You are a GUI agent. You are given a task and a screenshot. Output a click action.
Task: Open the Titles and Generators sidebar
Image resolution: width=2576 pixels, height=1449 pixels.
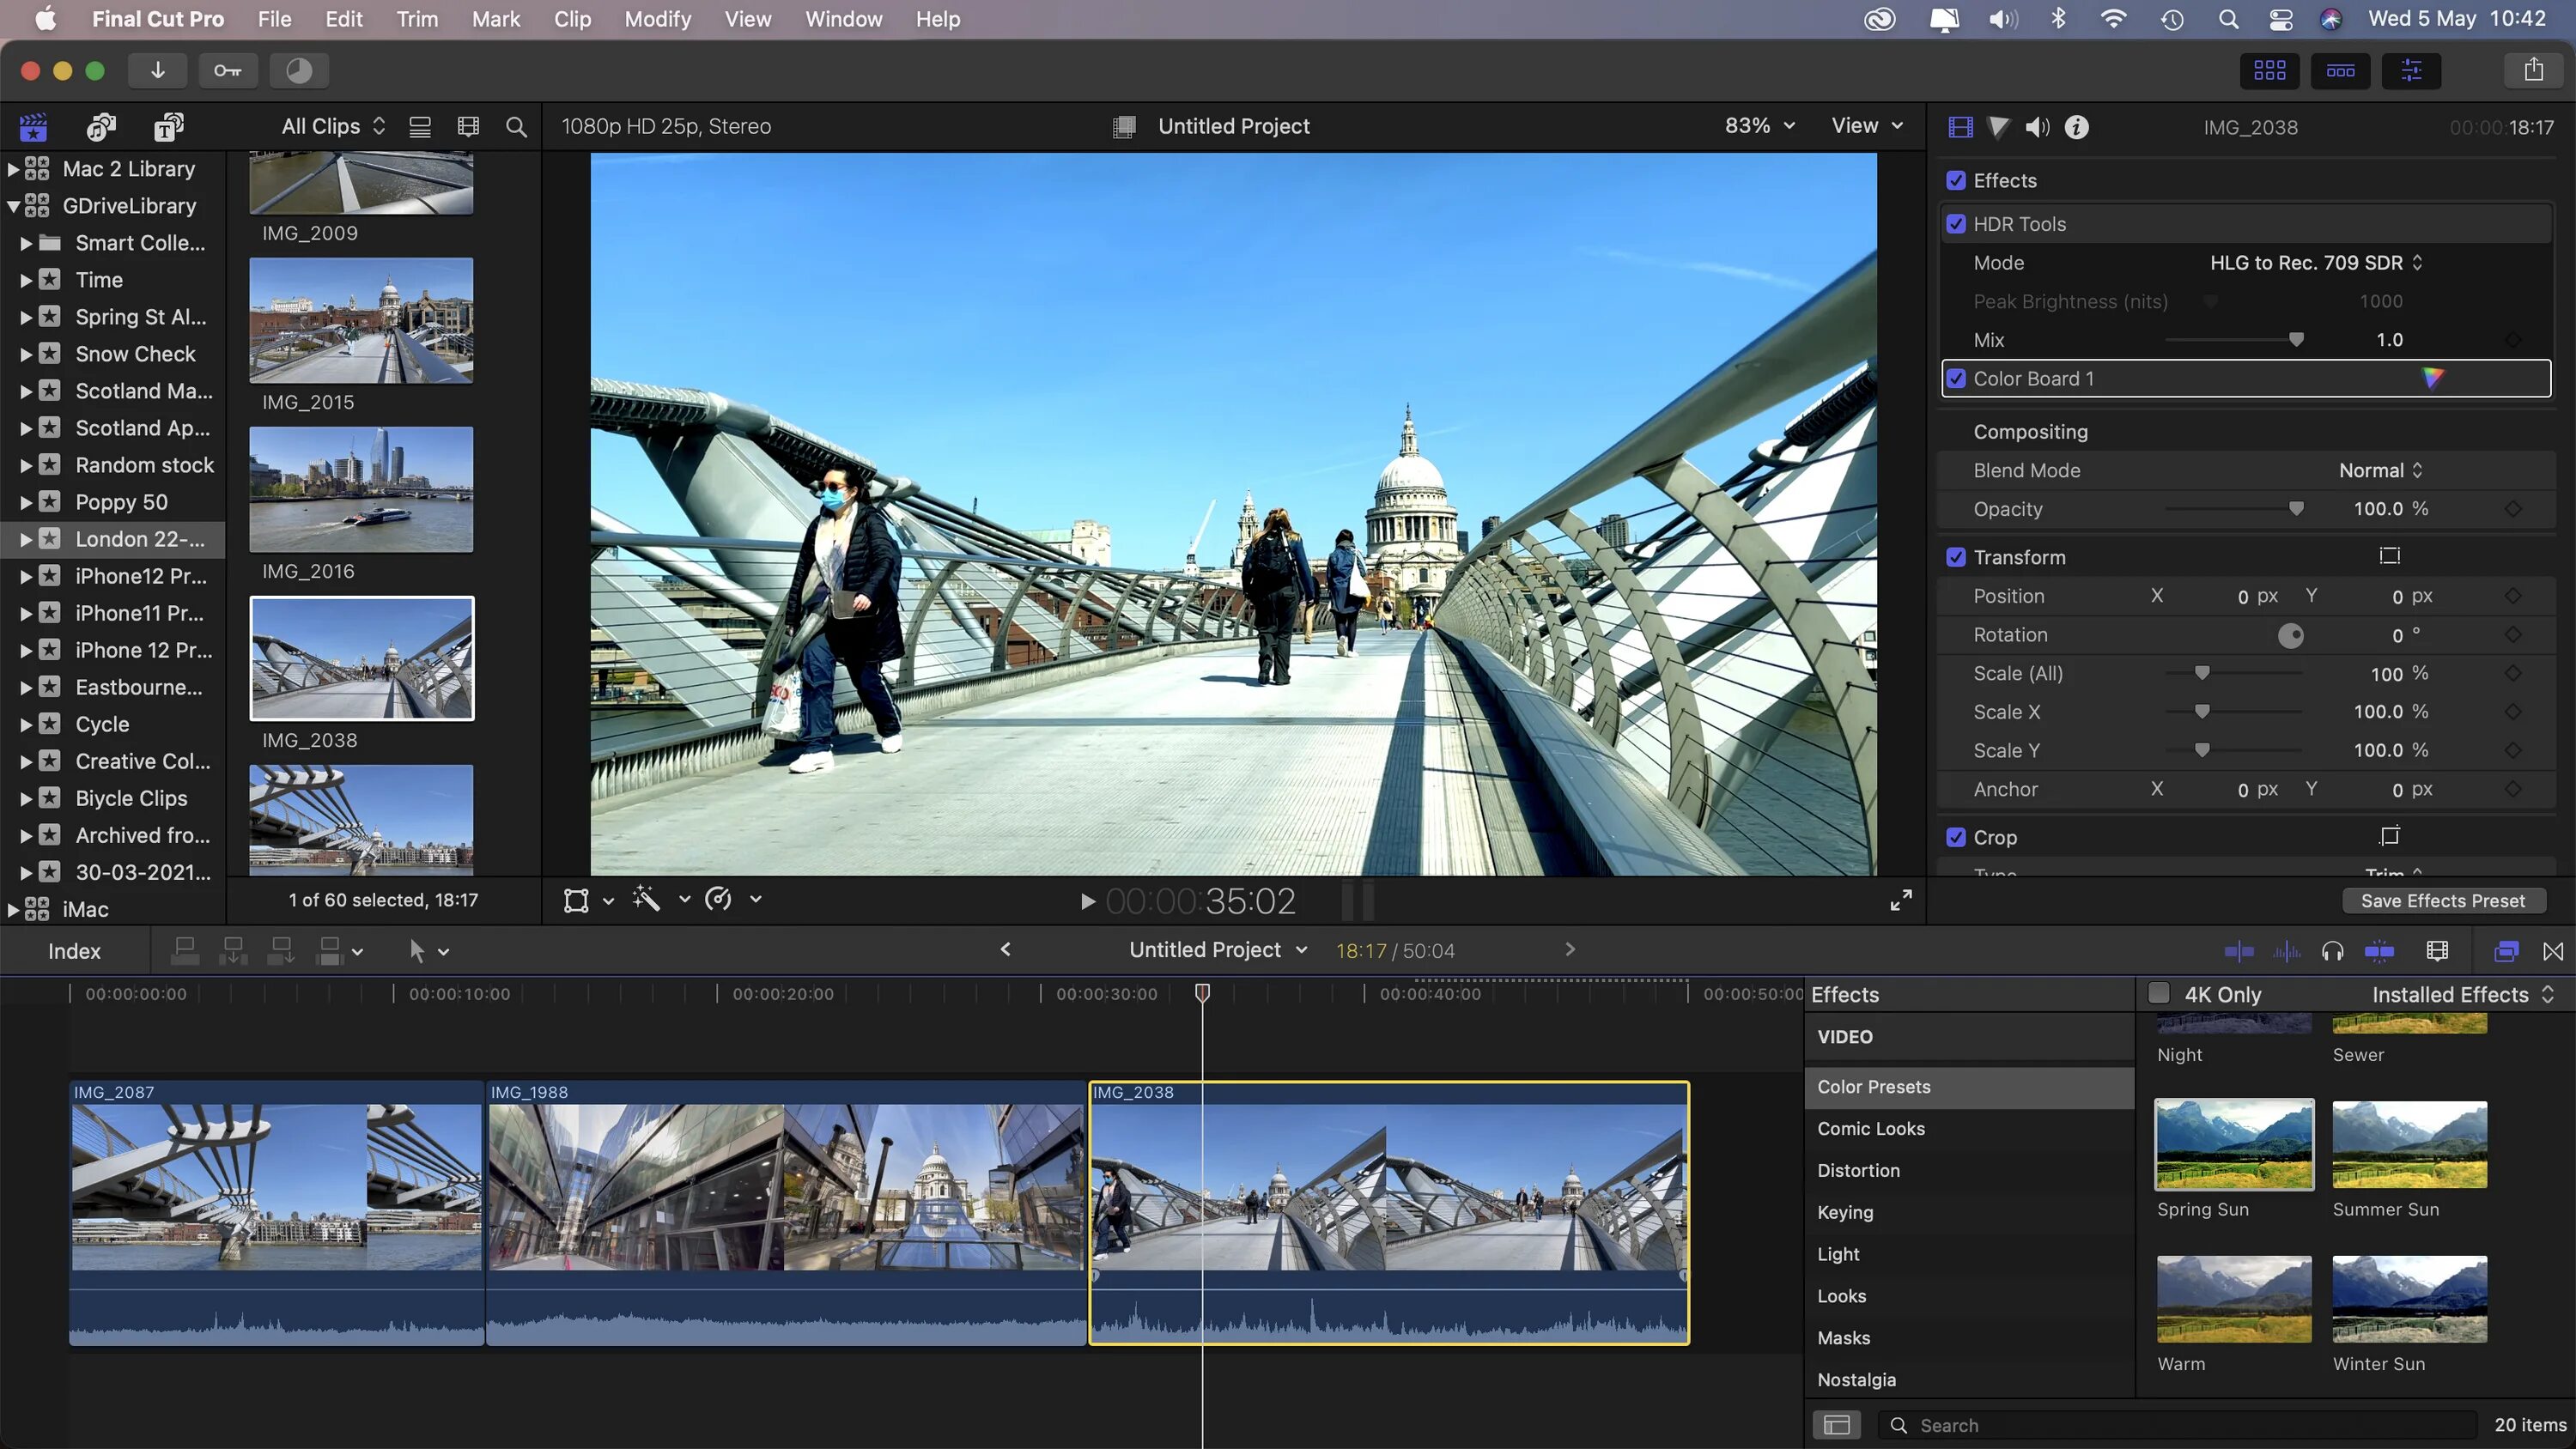168,127
